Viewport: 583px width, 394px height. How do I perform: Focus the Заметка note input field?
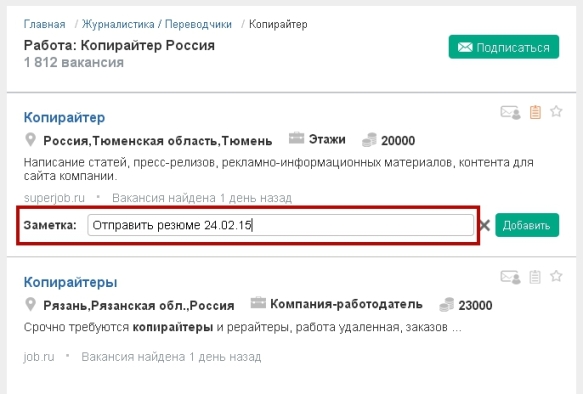[280, 225]
